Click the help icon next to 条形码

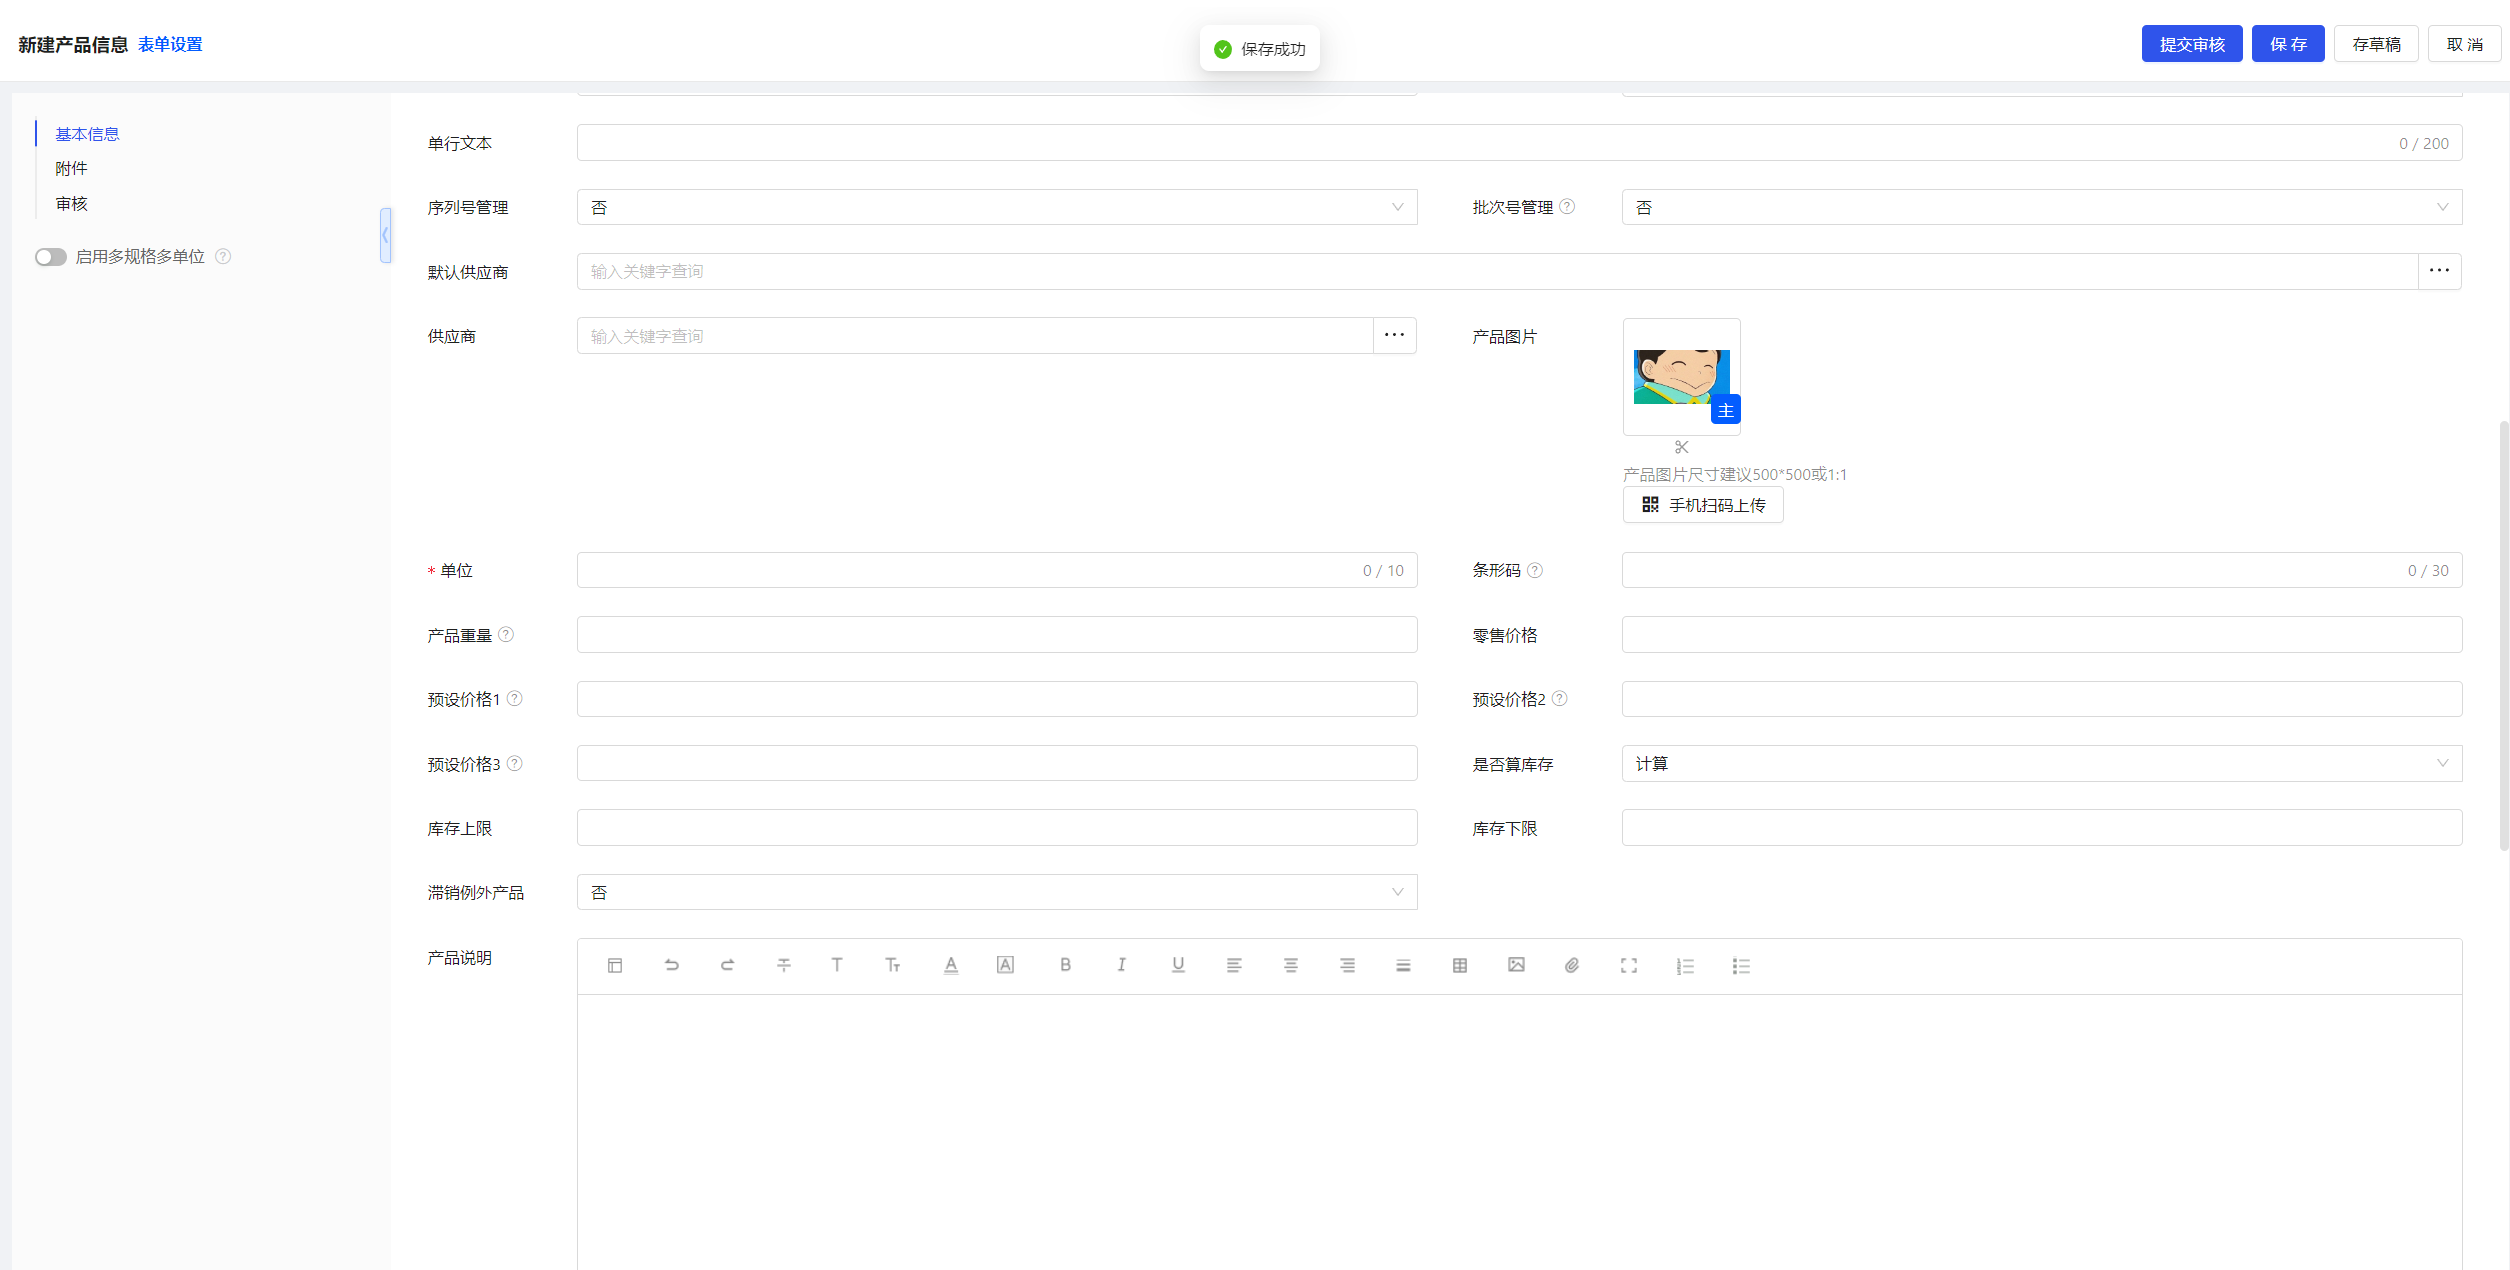[1535, 570]
